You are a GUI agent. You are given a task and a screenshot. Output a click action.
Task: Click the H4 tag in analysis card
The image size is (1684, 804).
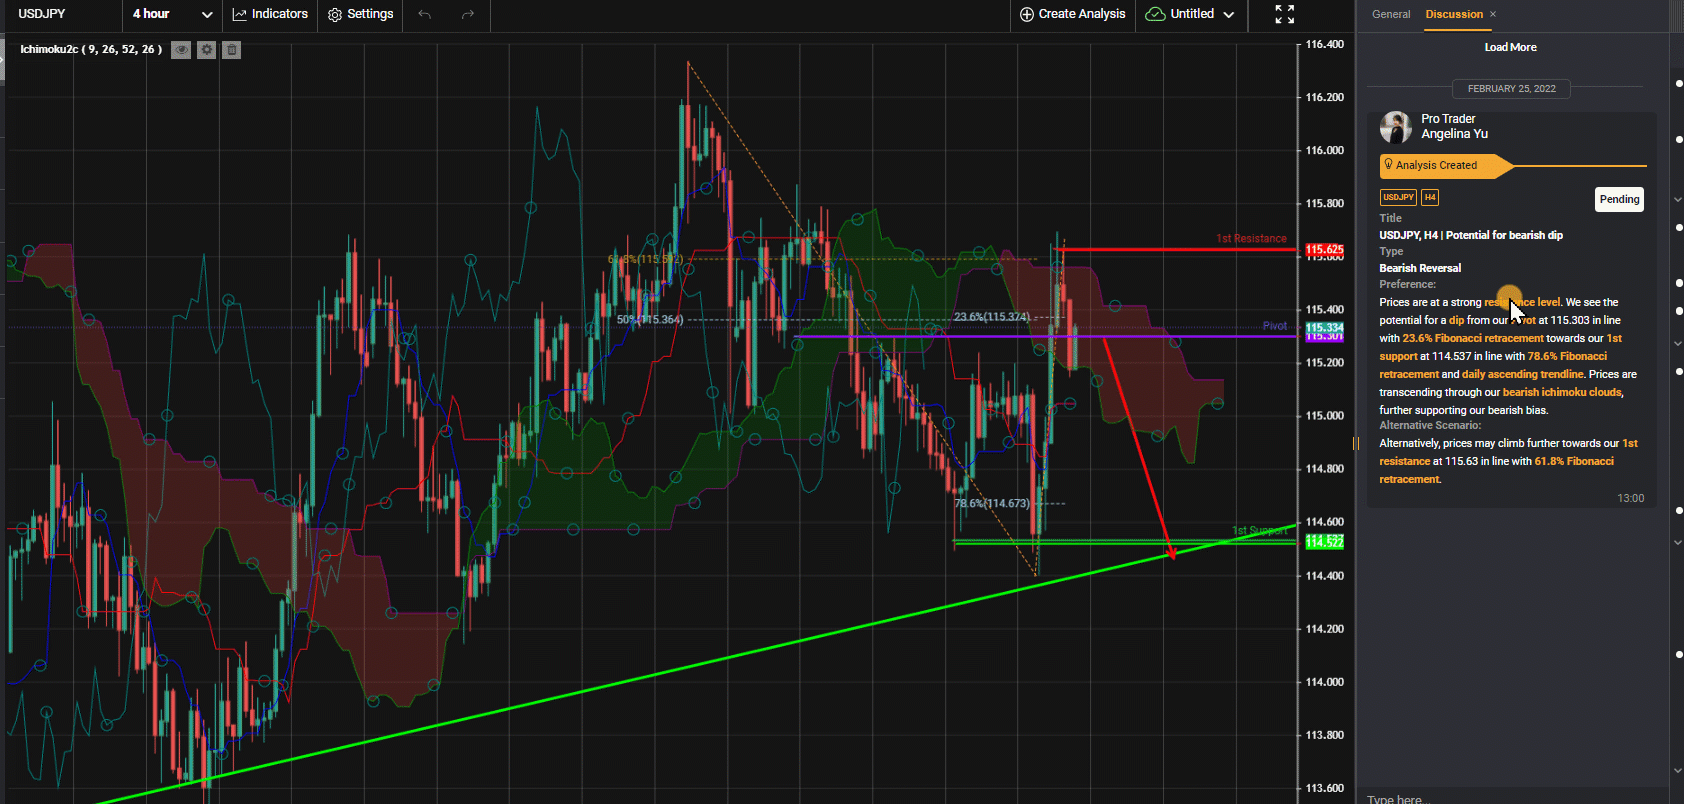[1430, 197]
